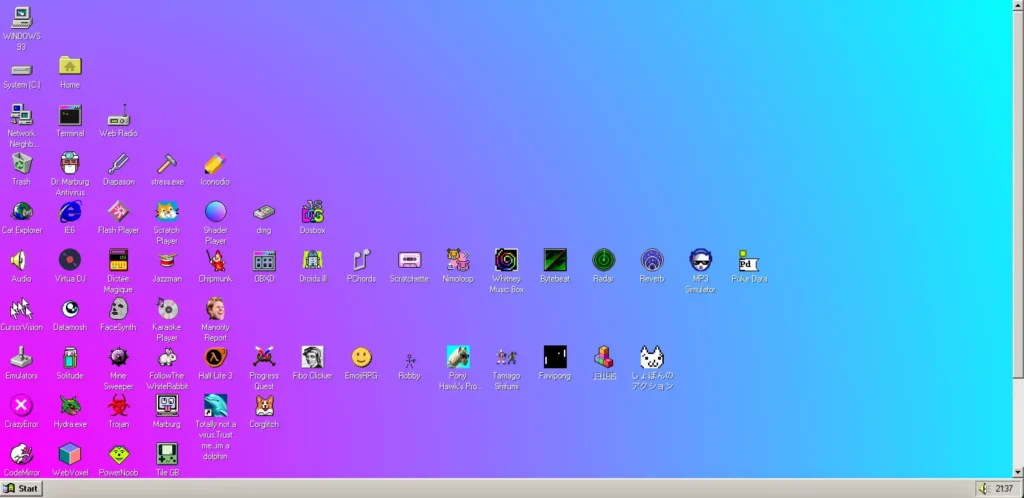Launch the IE6 icon
The image size is (1024, 498).
coord(70,212)
